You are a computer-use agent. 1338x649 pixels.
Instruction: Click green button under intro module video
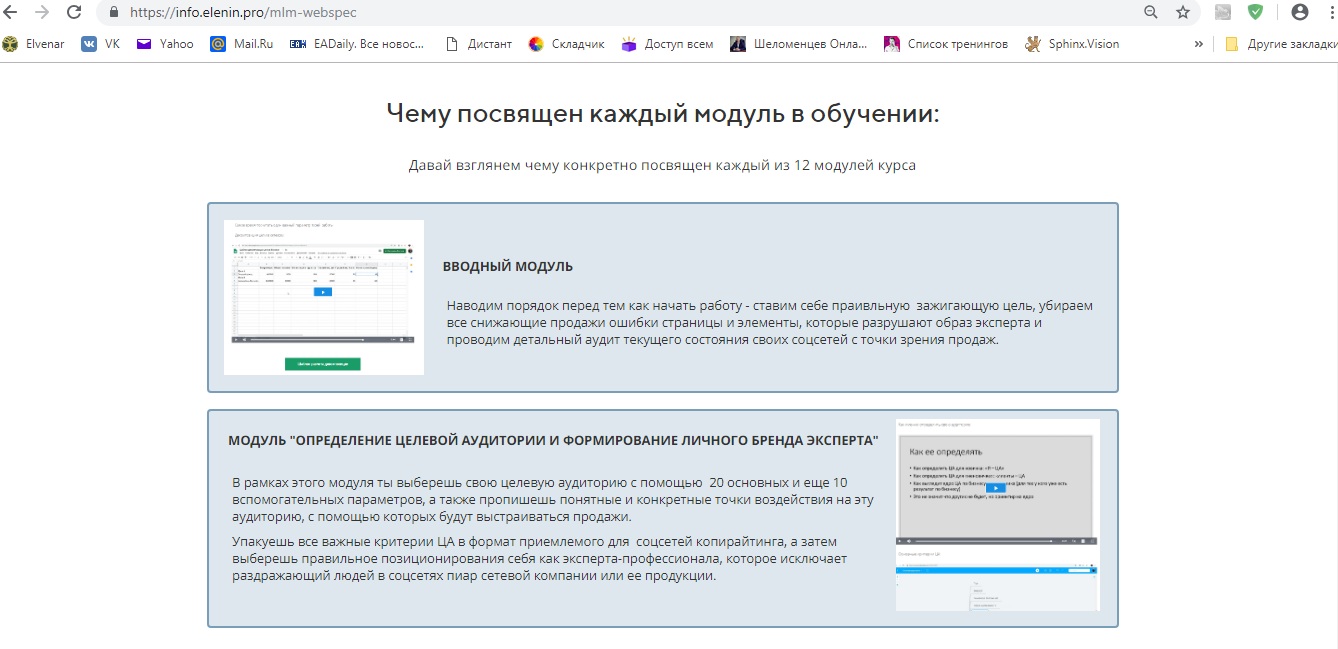tap(322, 364)
